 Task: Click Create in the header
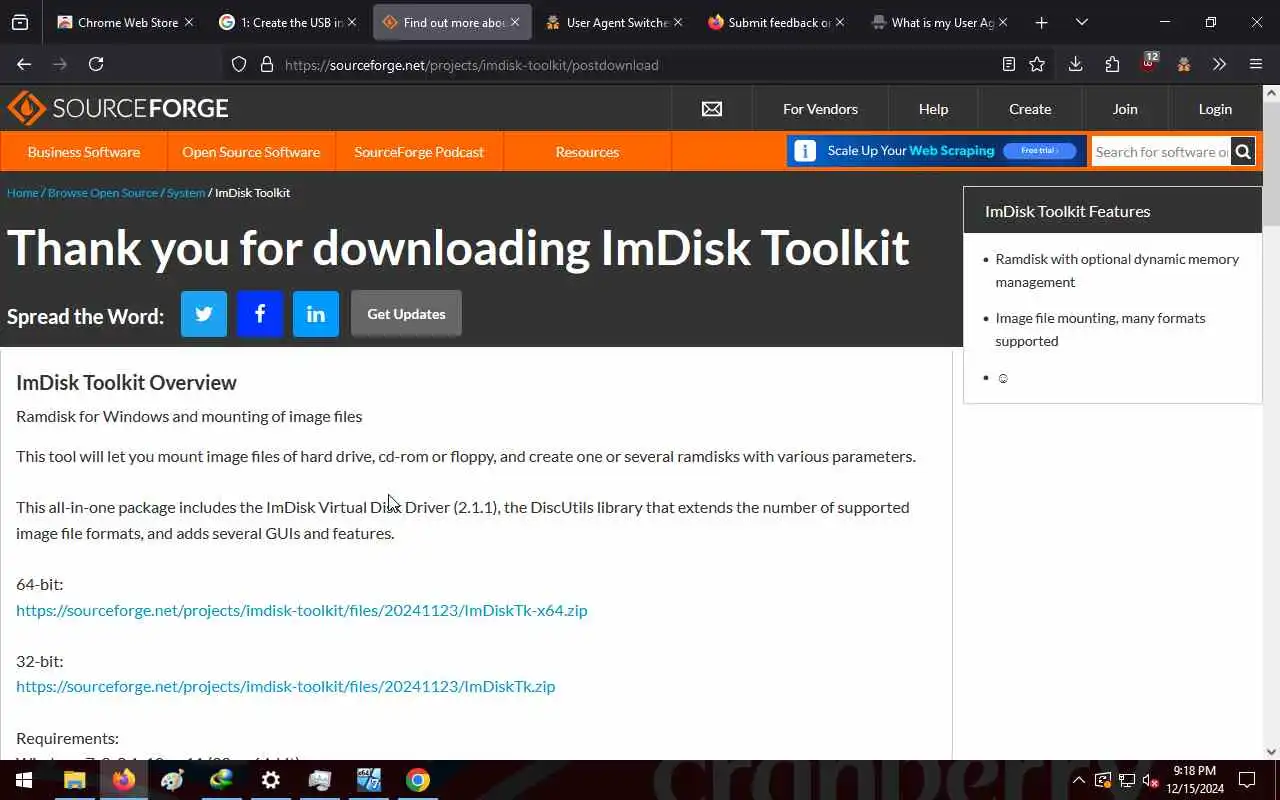pyautogui.click(x=1030, y=109)
